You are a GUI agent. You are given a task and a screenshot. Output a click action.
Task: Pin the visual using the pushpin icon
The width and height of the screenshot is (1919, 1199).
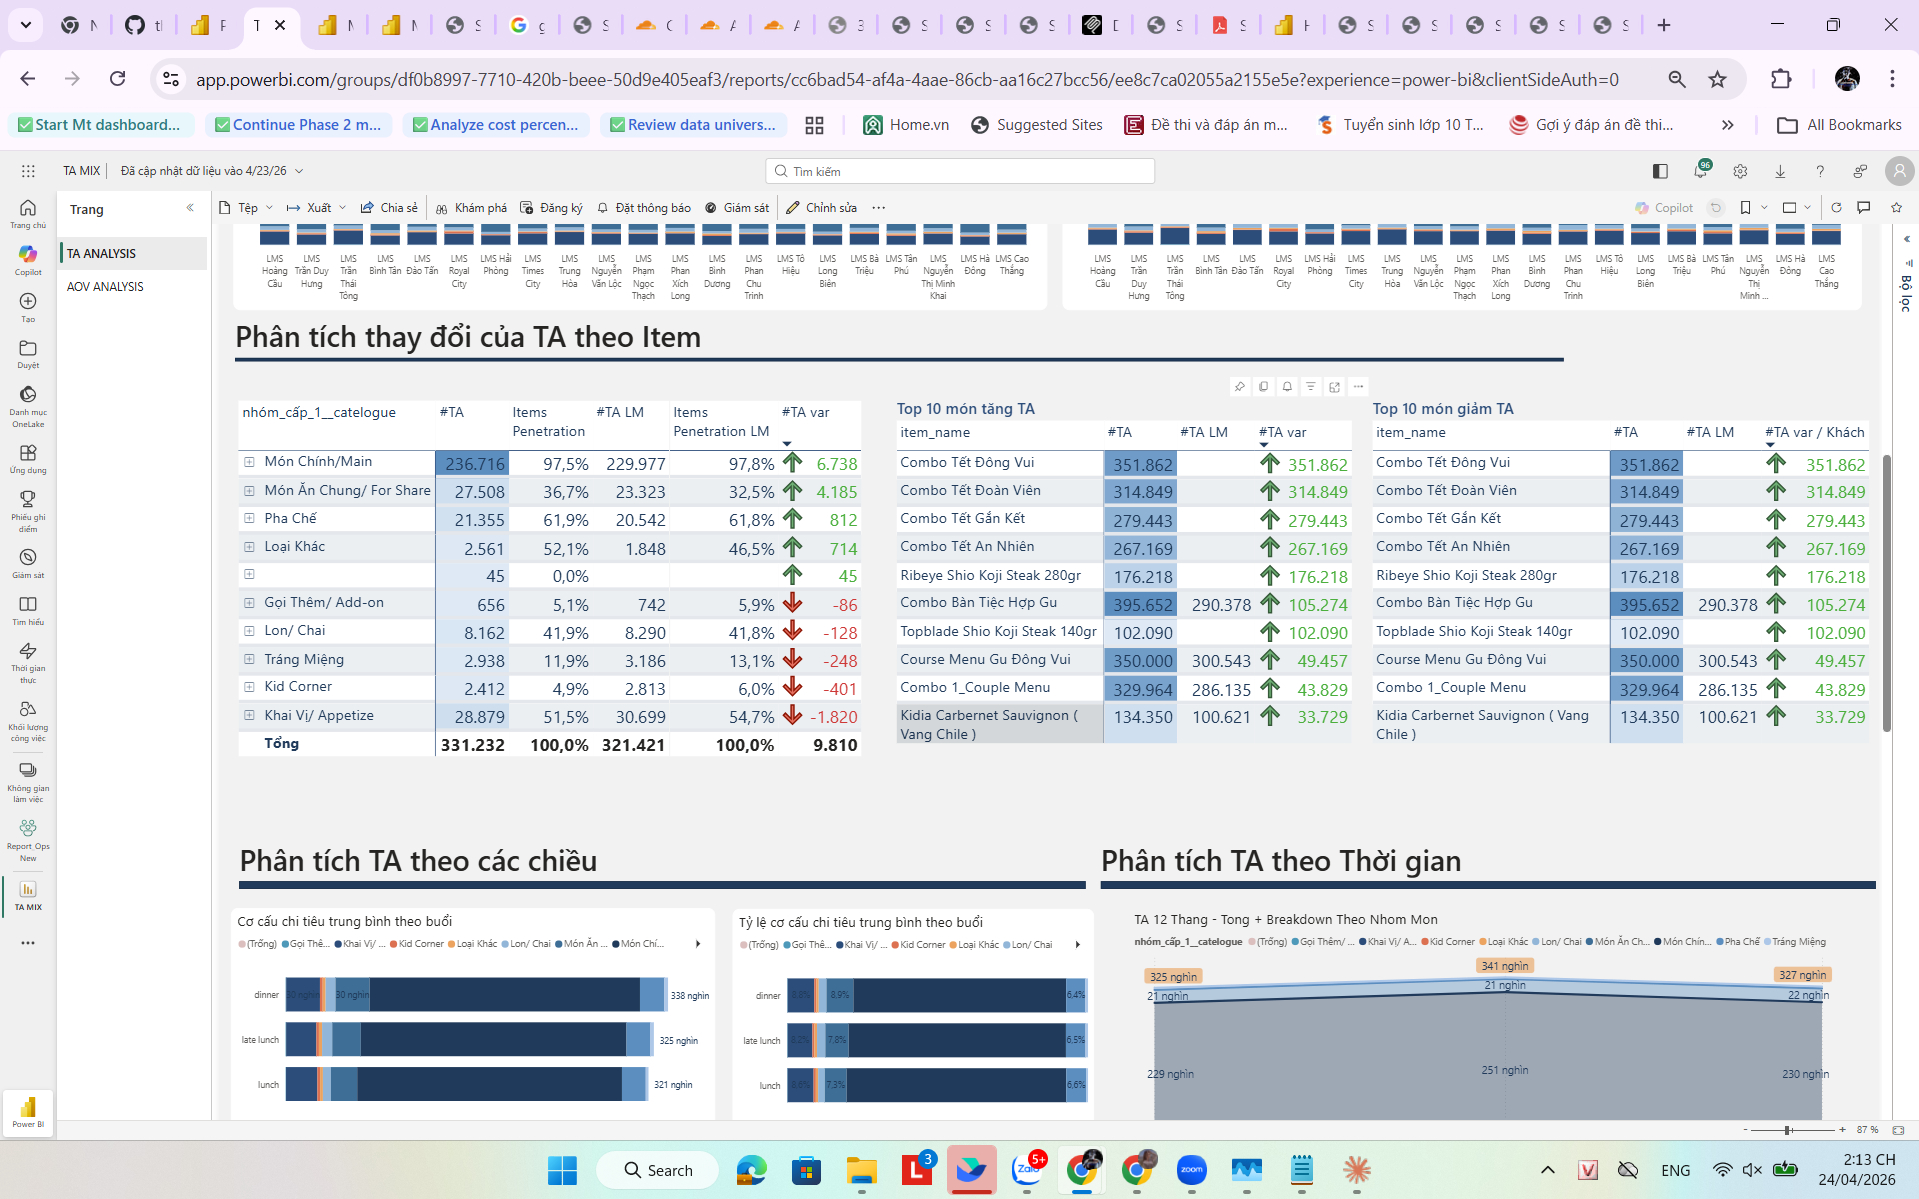pos(1240,387)
